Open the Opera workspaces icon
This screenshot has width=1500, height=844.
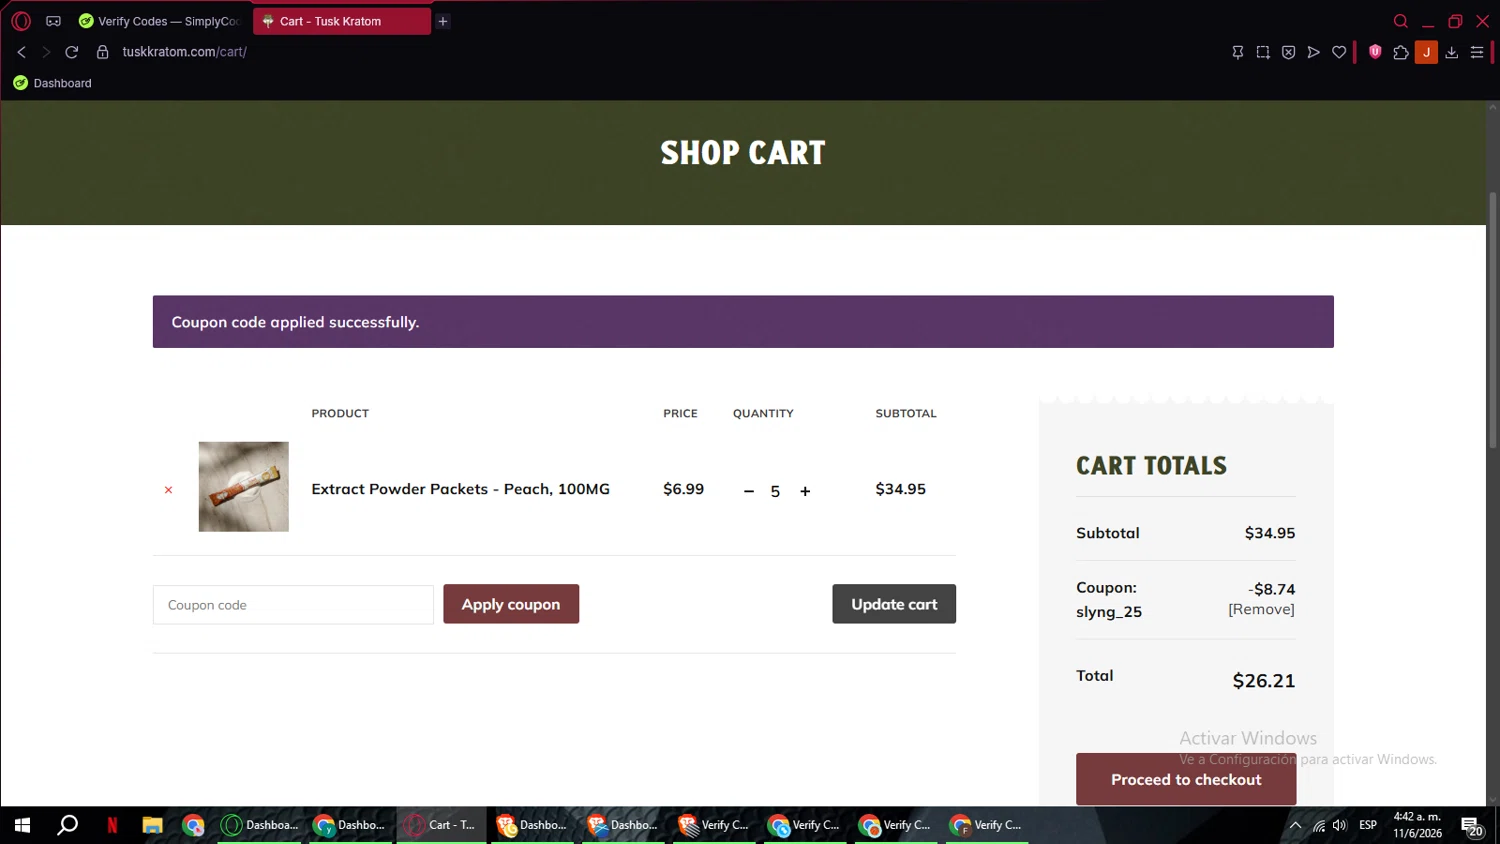click(x=54, y=21)
